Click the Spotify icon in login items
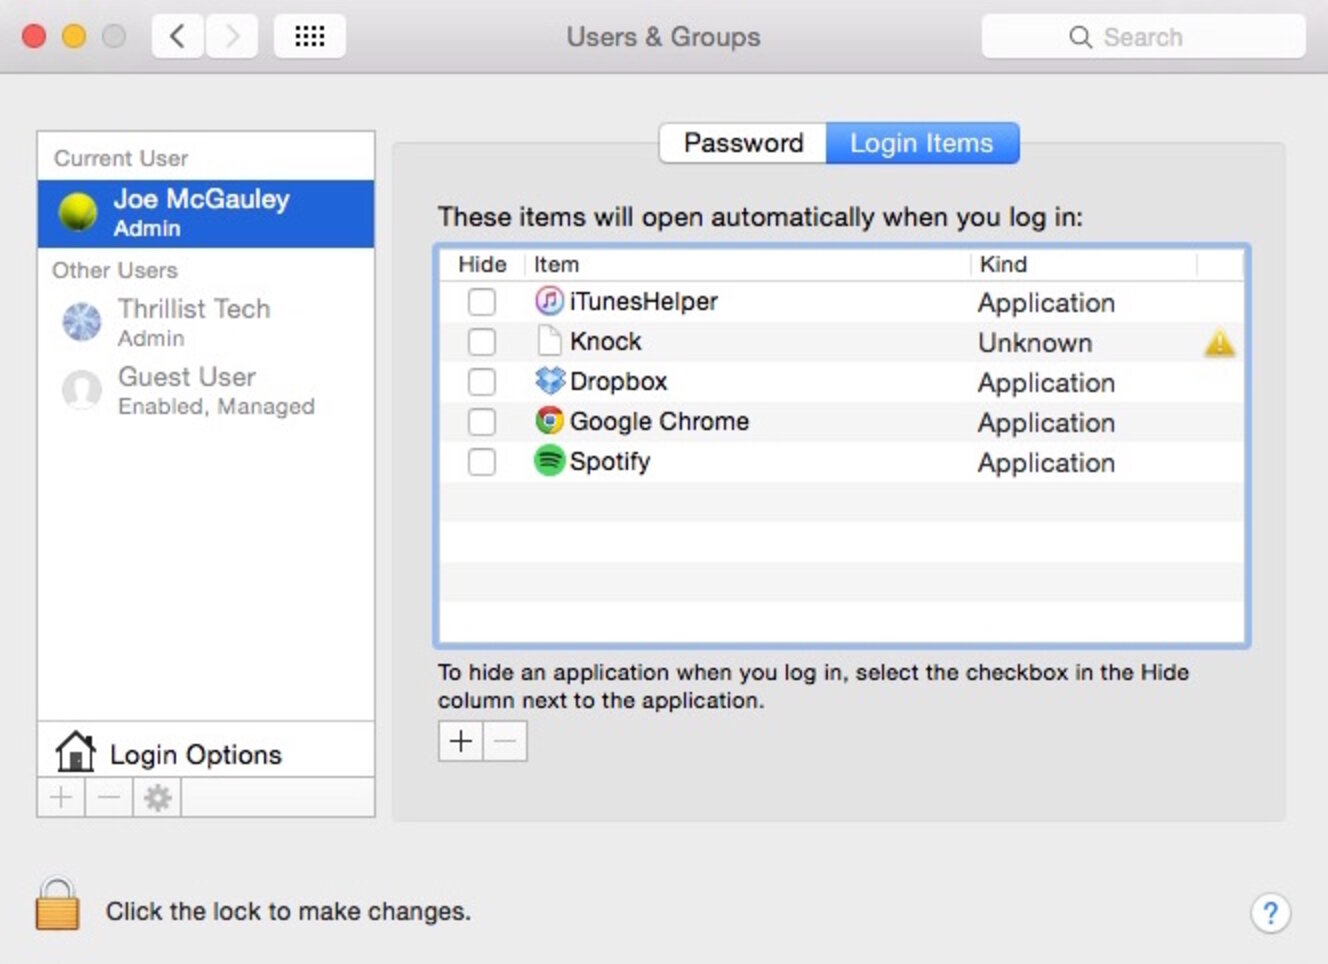Screen dimensions: 1328x964 coord(549,461)
